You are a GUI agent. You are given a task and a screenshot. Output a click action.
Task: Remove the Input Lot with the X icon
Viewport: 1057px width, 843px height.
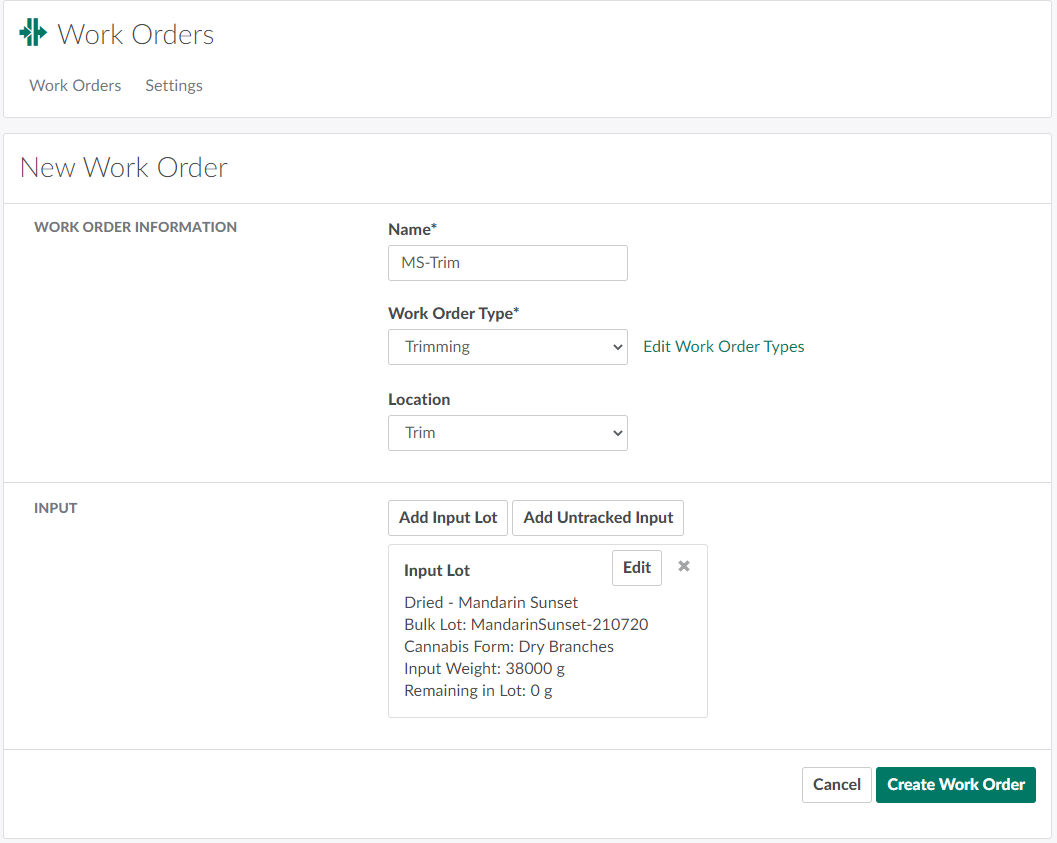(684, 566)
